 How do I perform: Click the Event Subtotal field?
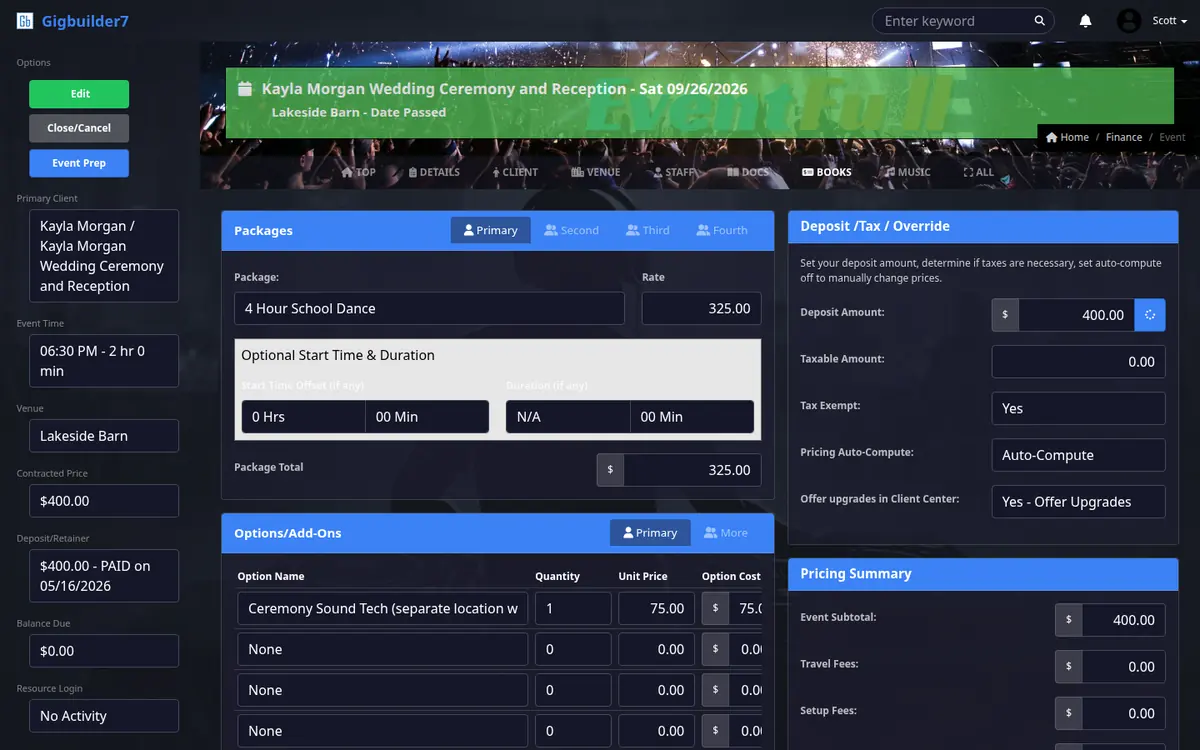(1124, 620)
